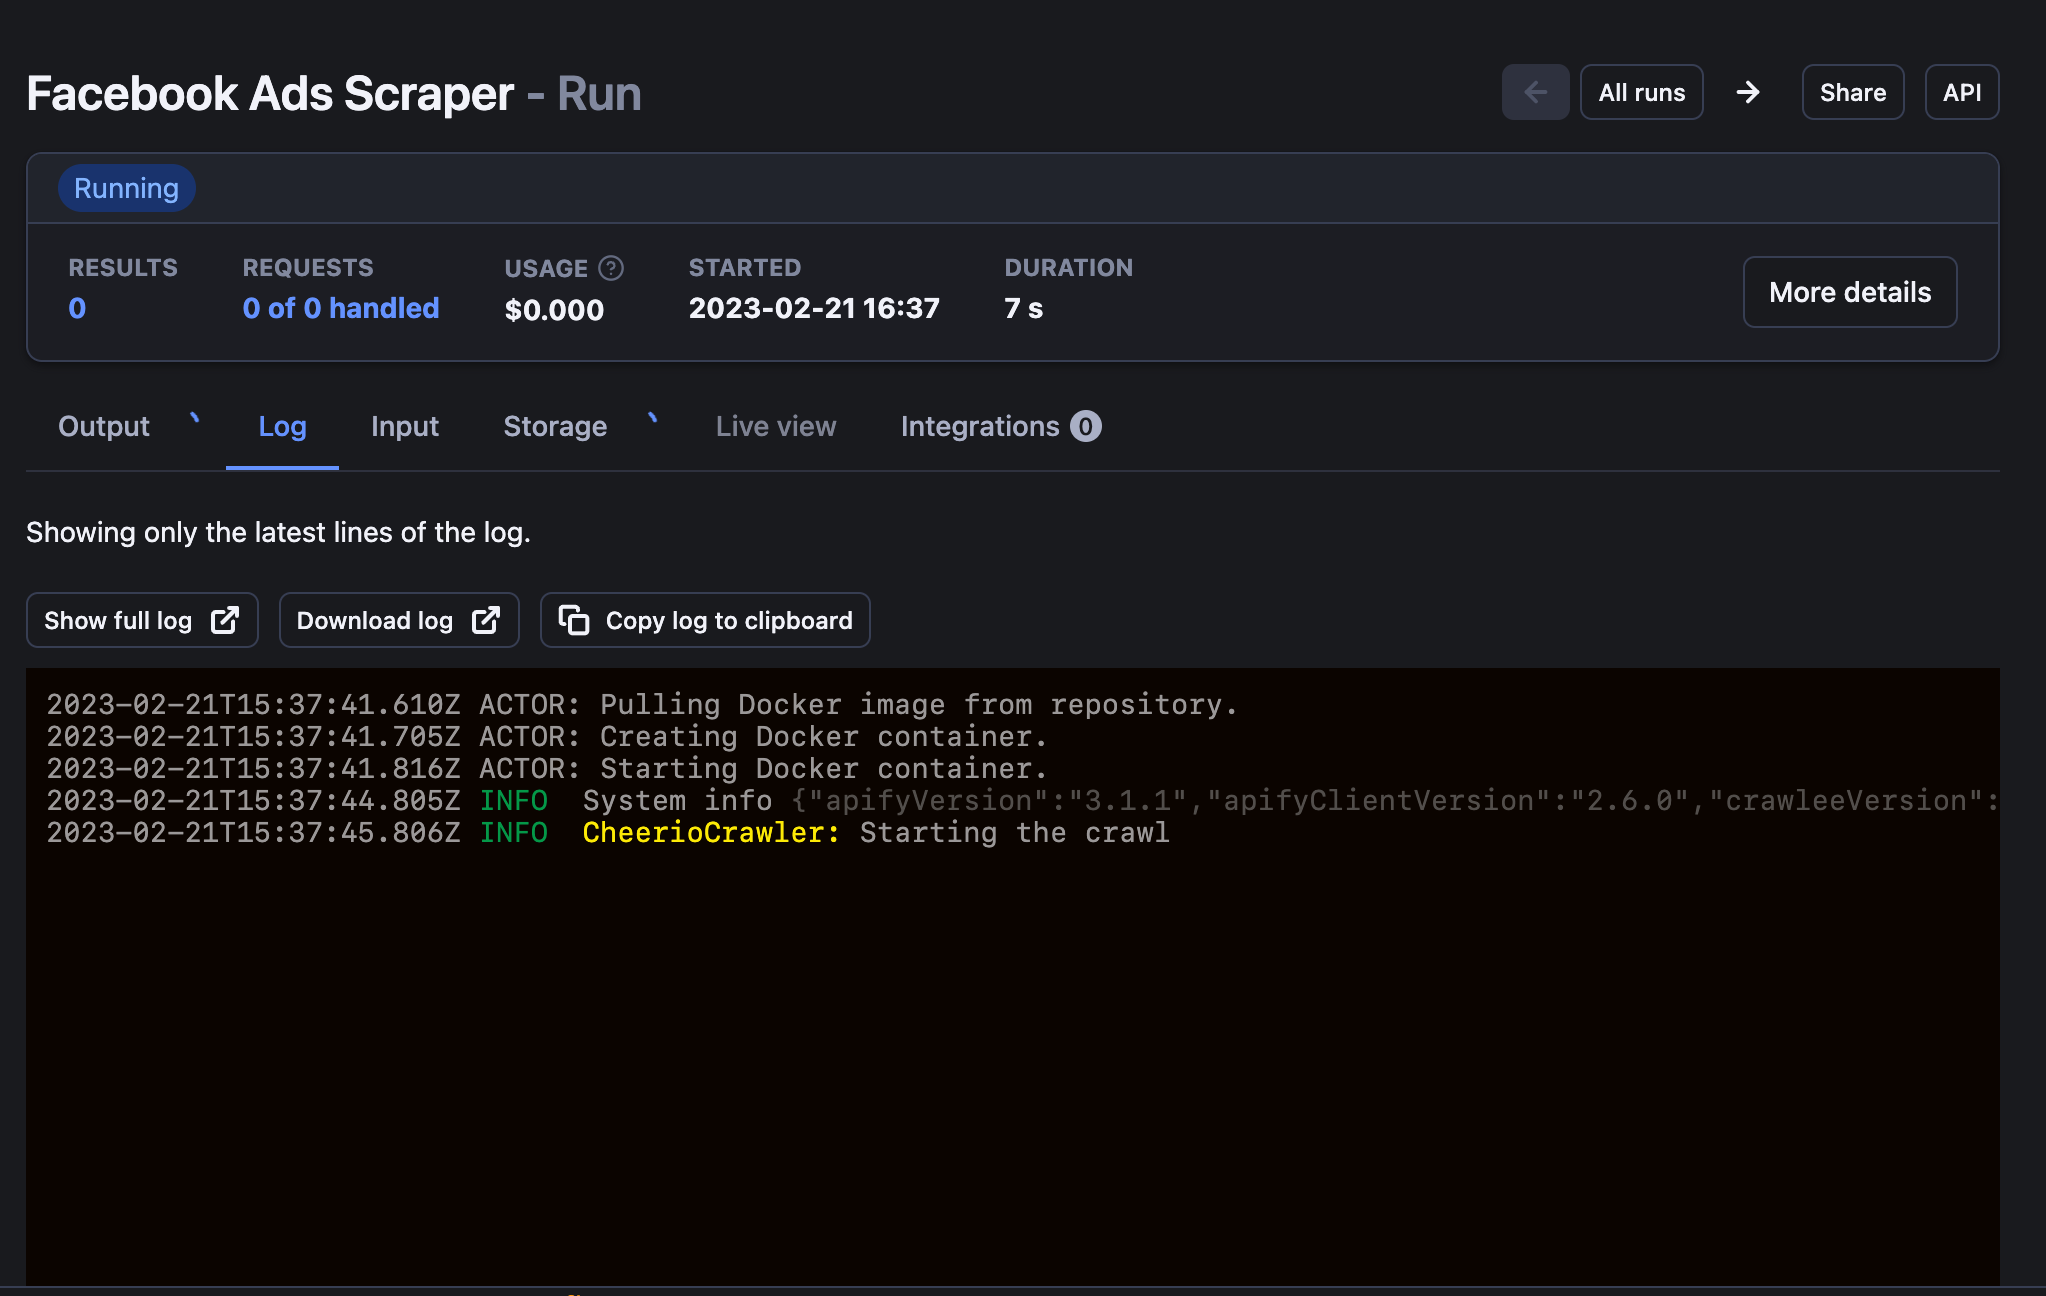This screenshot has width=2046, height=1296.
Task: Open the All runs list
Action: 1641,92
